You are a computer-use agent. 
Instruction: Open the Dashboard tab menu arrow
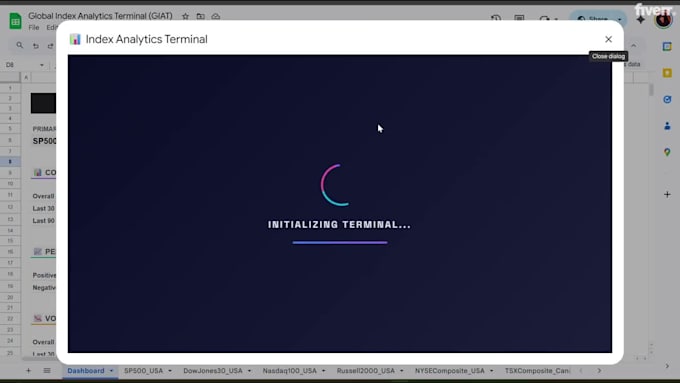point(111,371)
